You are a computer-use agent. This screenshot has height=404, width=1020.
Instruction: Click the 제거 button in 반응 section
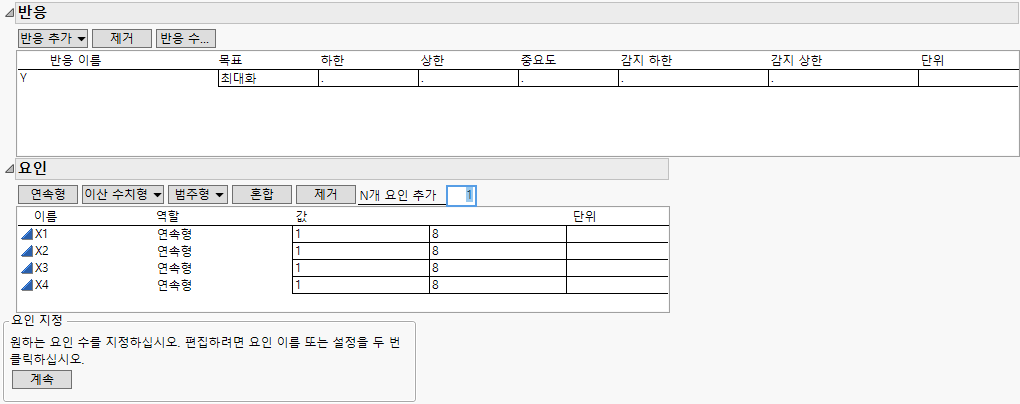(122, 38)
